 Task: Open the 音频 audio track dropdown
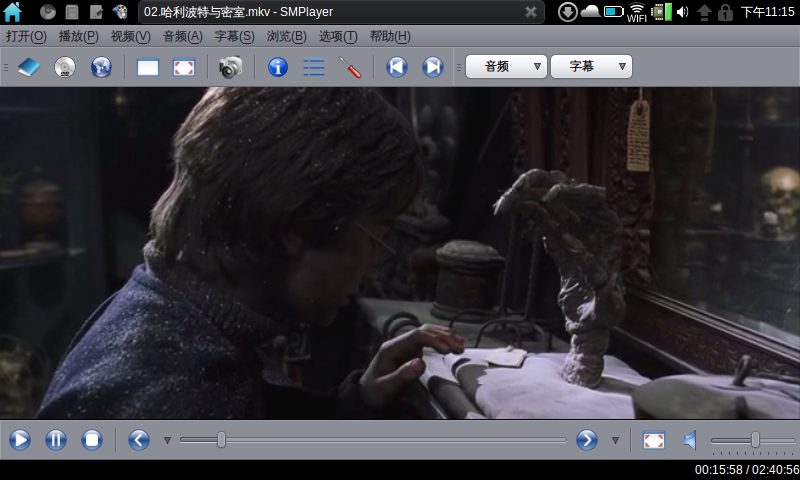(506, 66)
